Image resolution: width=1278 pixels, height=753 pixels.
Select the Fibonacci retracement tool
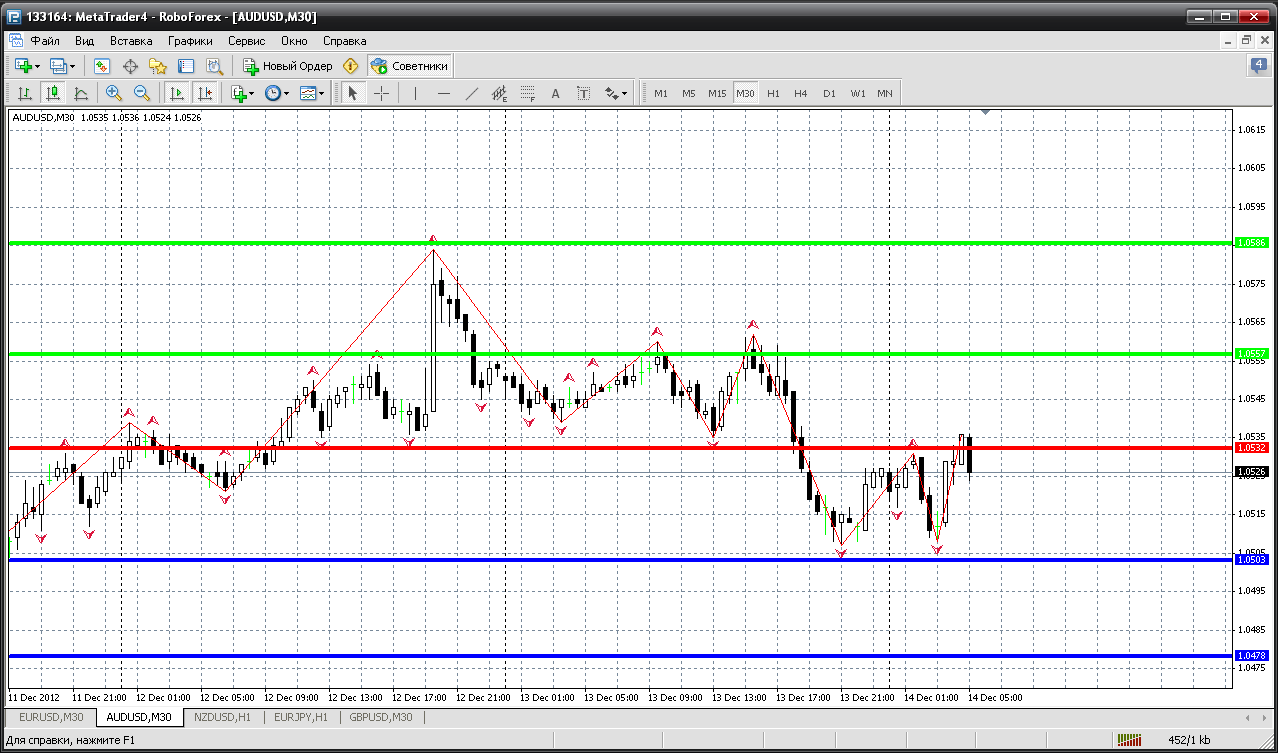[528, 93]
